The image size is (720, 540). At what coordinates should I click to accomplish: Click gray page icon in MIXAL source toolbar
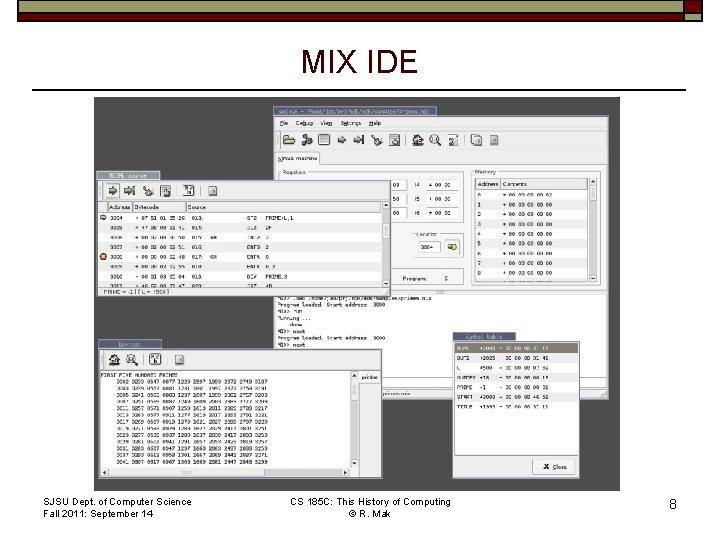pos(212,191)
